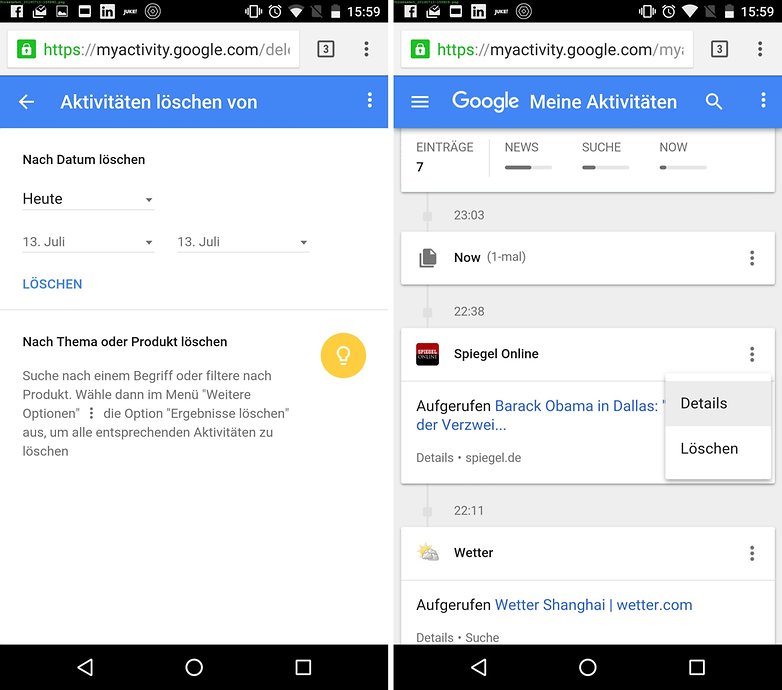Tap LinkedIn notification icon in right status bar

pyautogui.click(x=478, y=11)
